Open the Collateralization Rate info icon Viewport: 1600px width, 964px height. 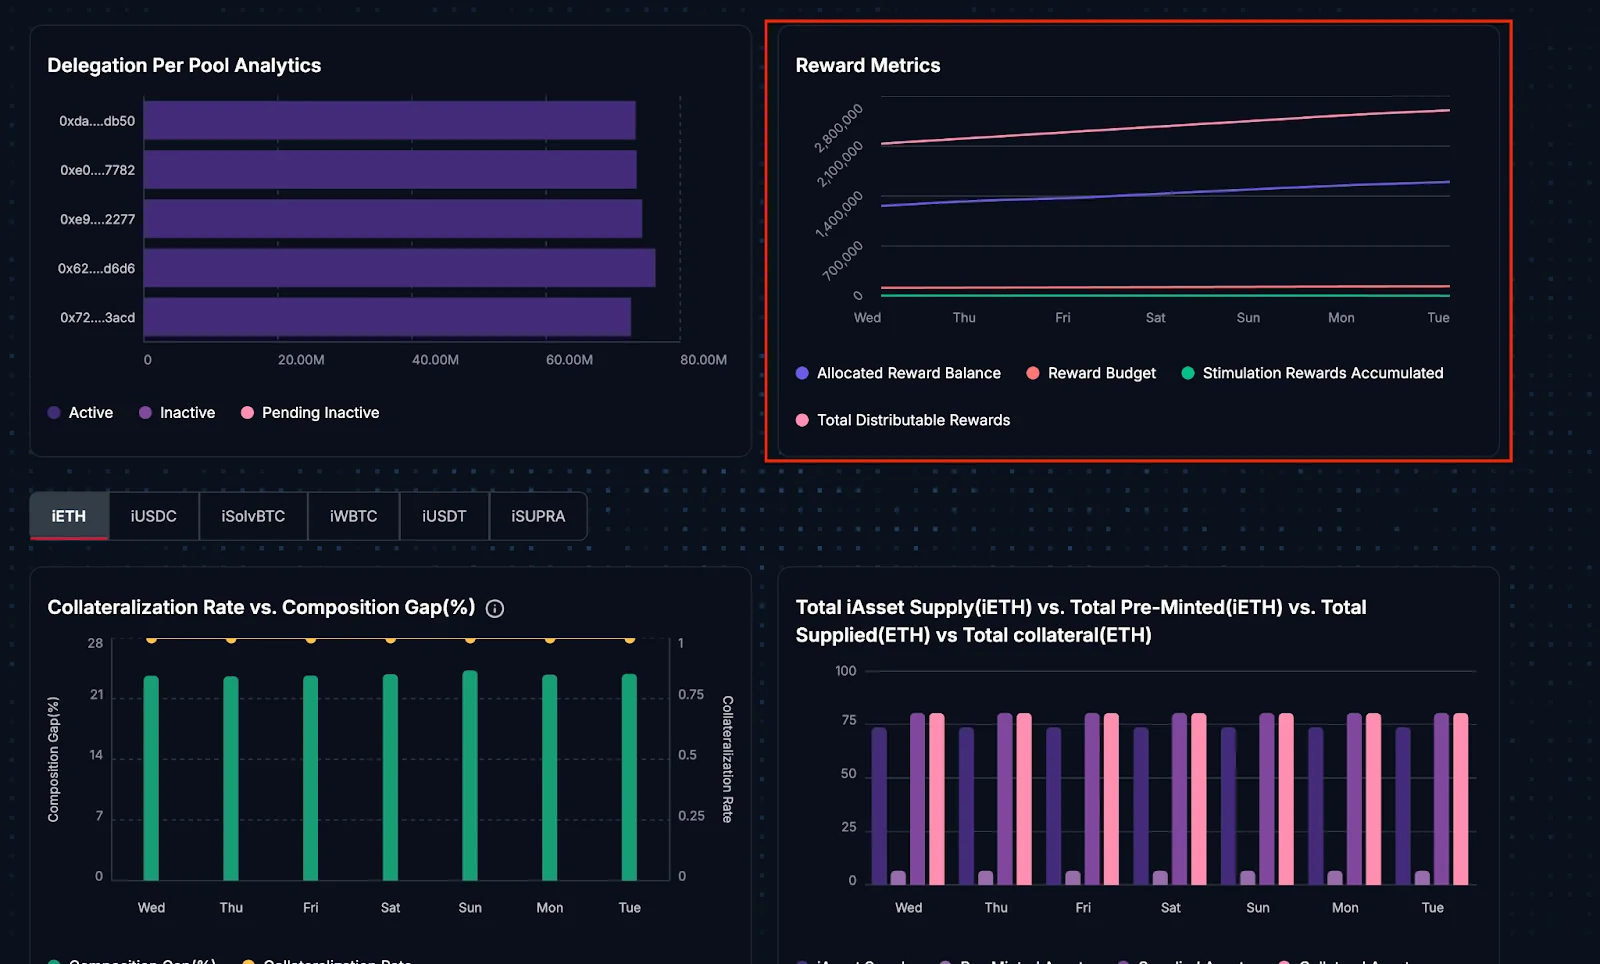495,608
